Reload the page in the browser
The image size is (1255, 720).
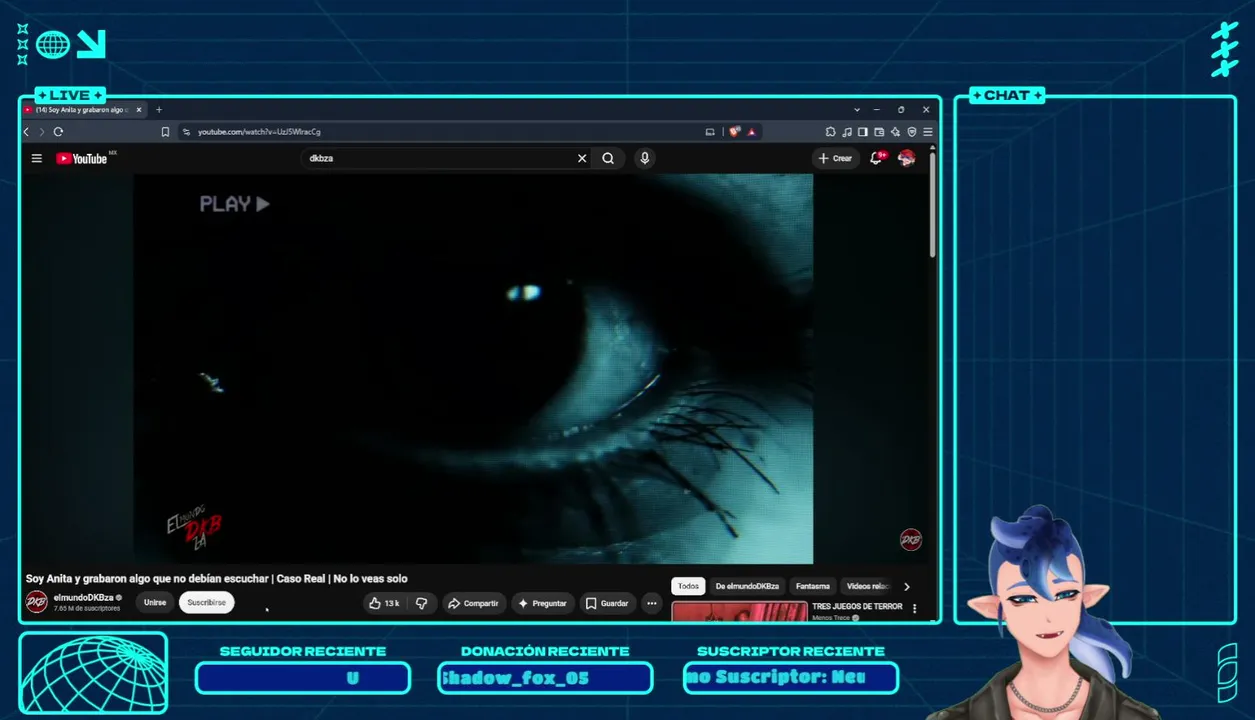pyautogui.click(x=58, y=131)
